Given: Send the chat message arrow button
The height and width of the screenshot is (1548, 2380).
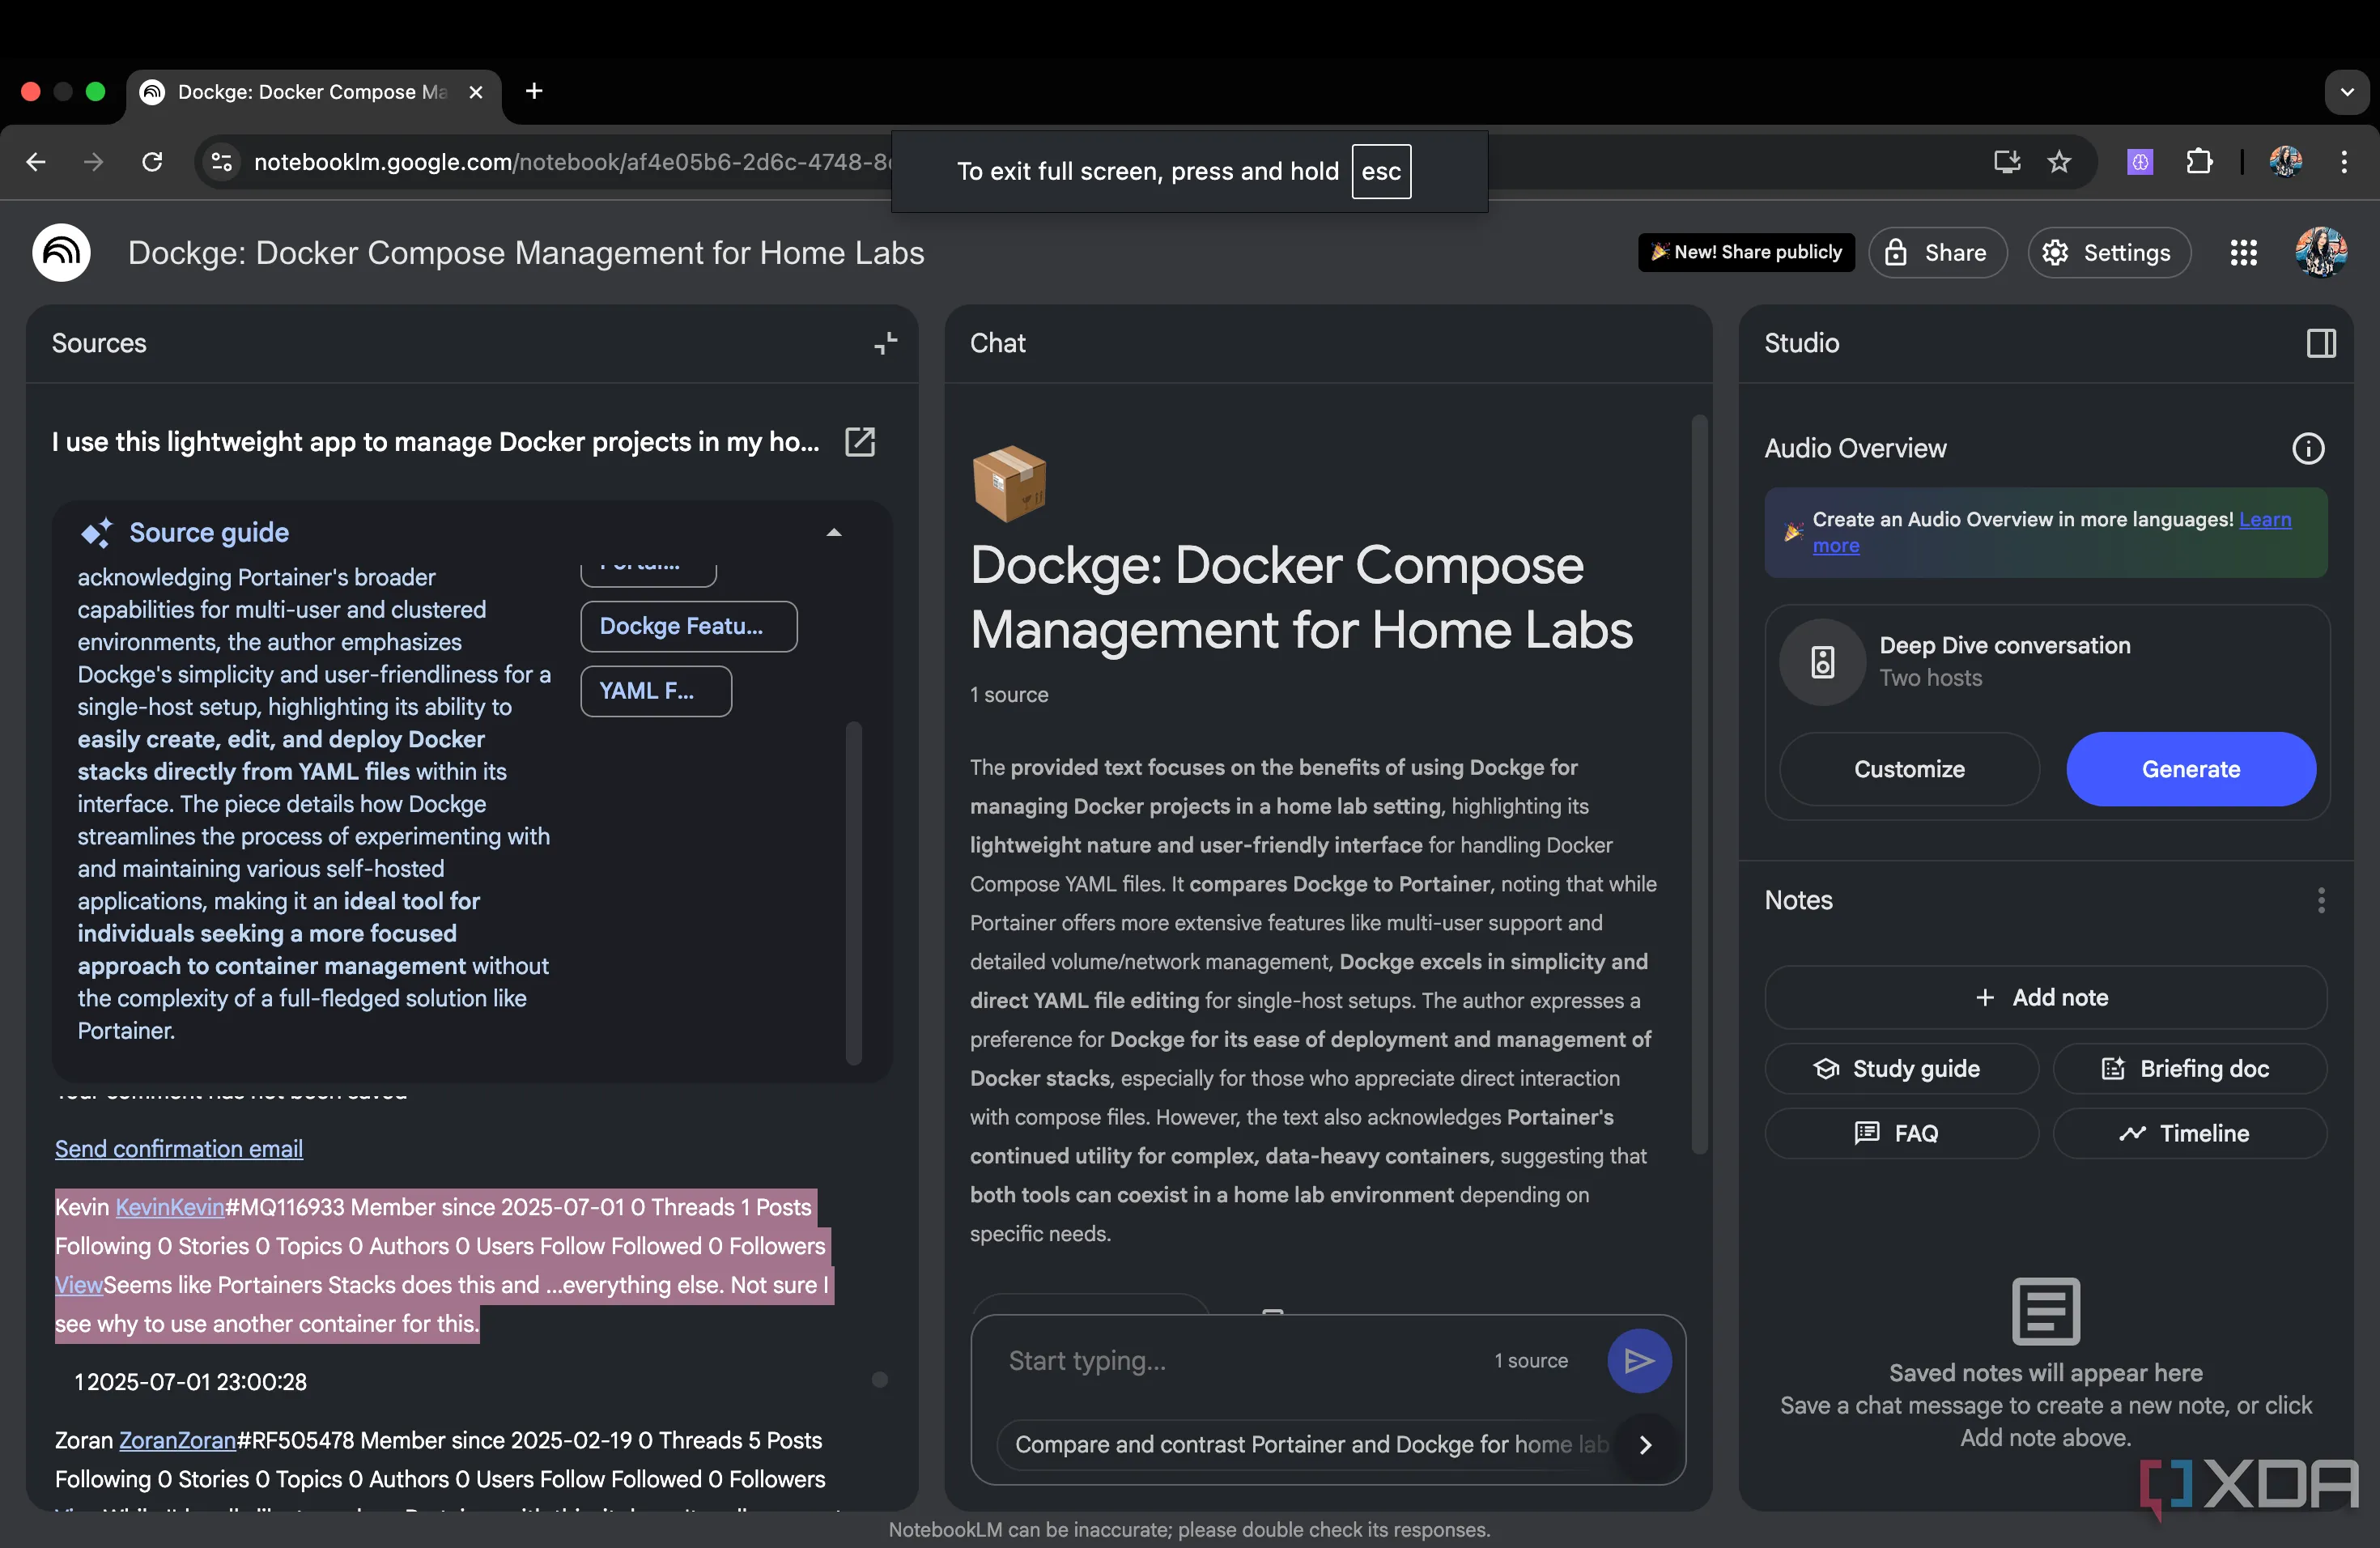Looking at the screenshot, I should coord(1639,1361).
